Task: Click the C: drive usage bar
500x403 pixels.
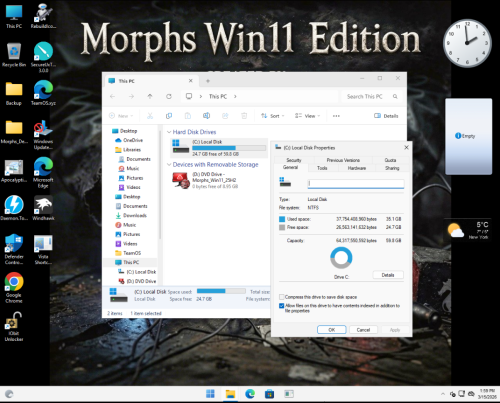Action: [229, 148]
